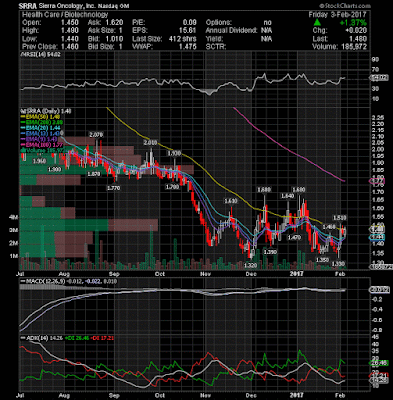Click the Friday 3-Feb-2017 date text
The image size is (393, 400).
[x=338, y=15]
